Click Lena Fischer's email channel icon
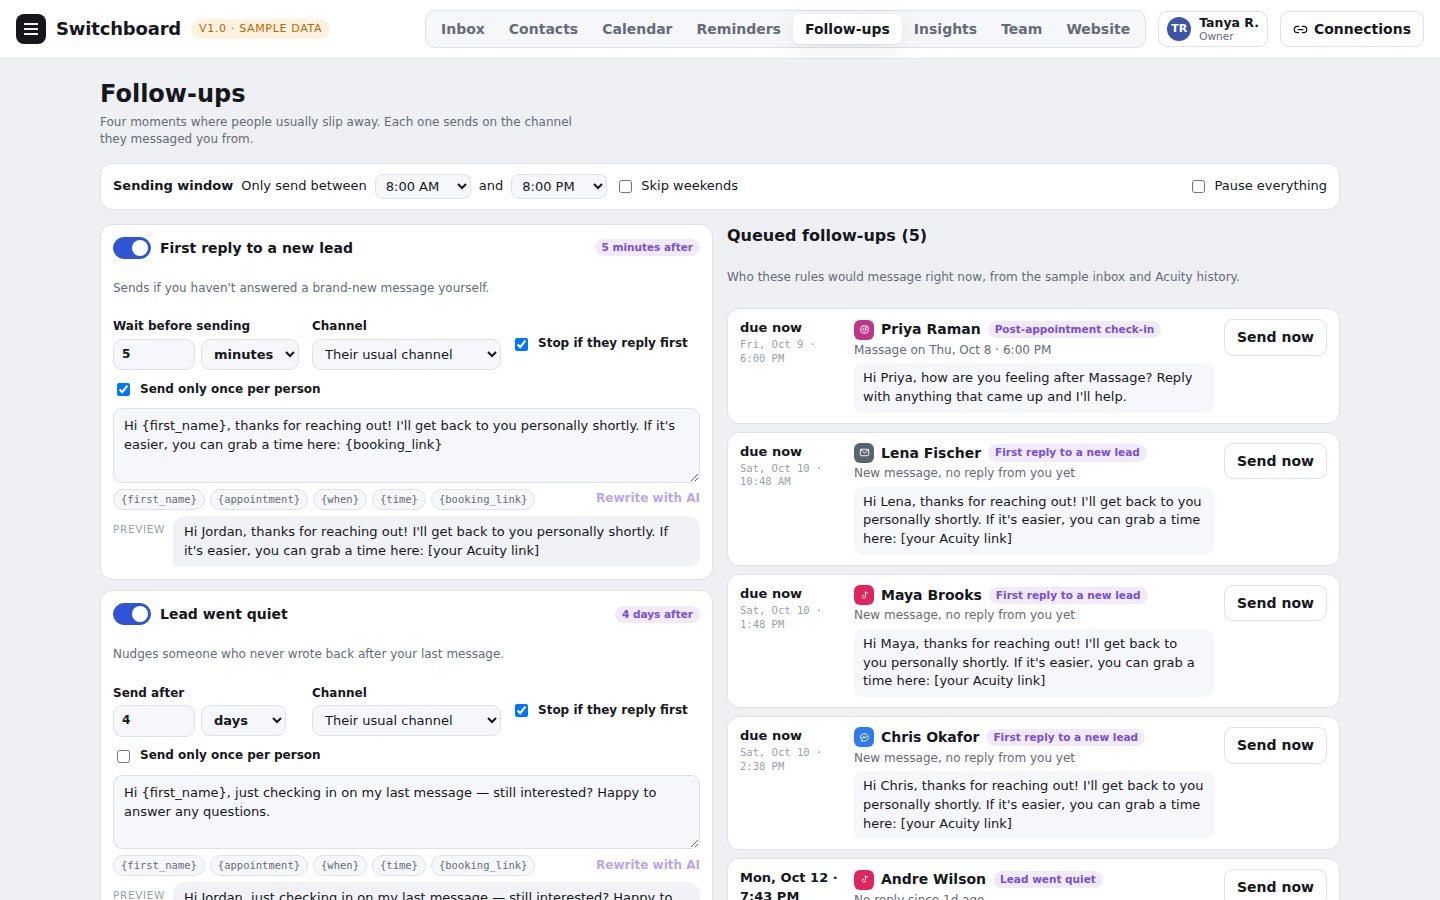This screenshot has width=1440, height=900. pos(864,453)
